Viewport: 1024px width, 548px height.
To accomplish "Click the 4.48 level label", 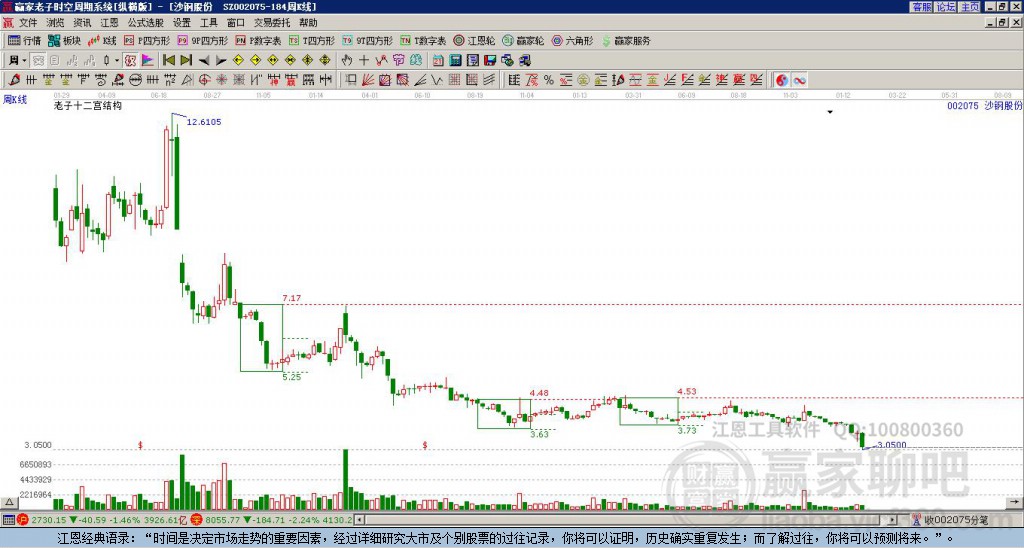I will (x=539, y=393).
